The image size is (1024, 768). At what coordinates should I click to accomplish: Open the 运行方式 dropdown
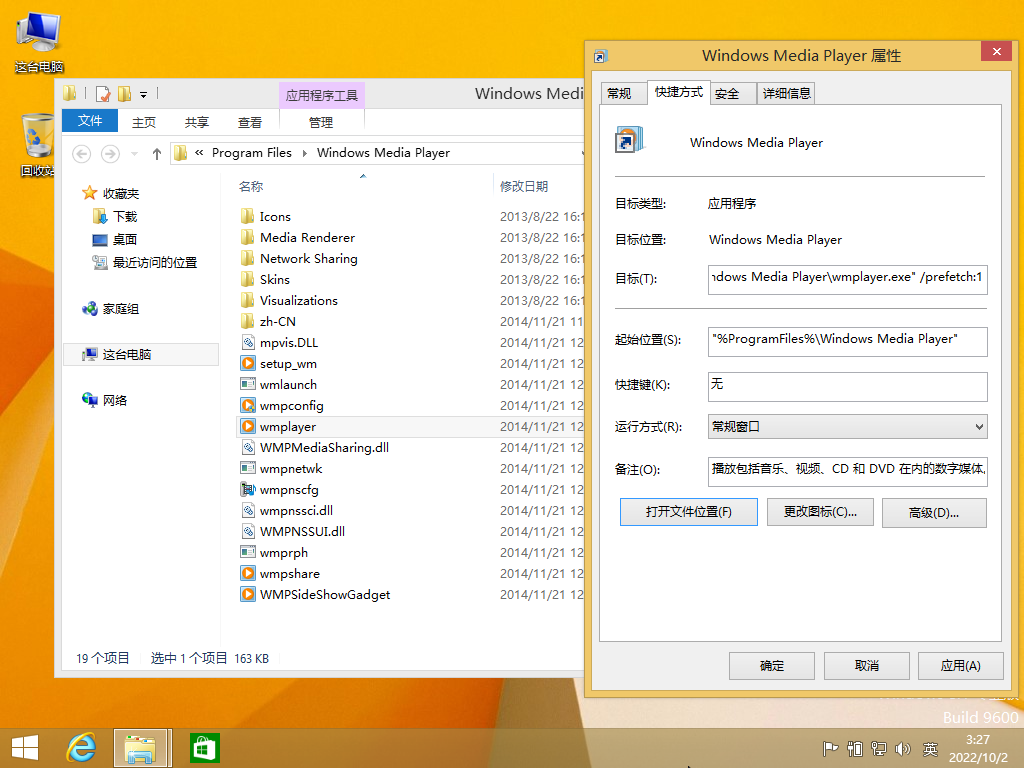tap(847, 426)
